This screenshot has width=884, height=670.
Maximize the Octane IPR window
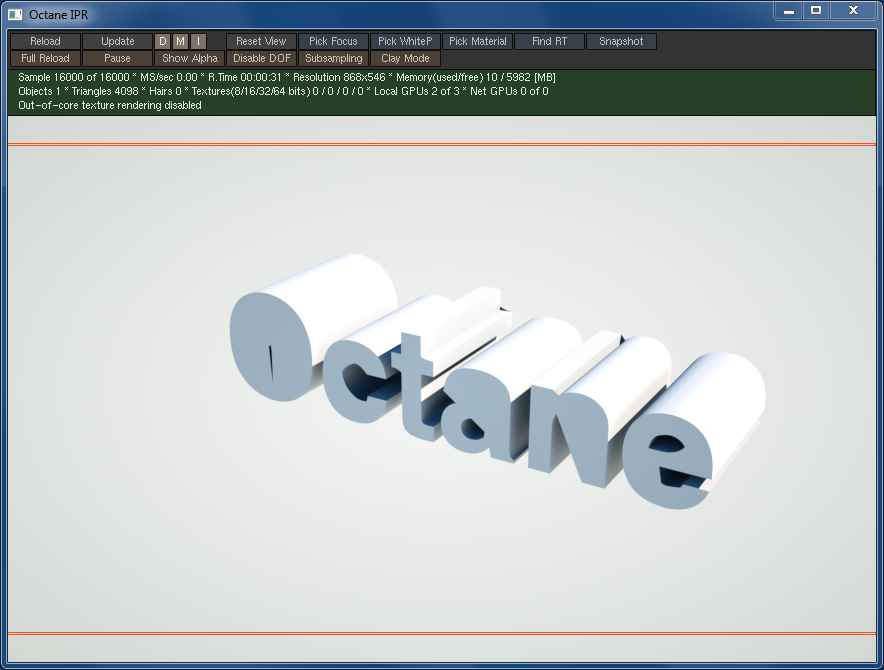[816, 11]
